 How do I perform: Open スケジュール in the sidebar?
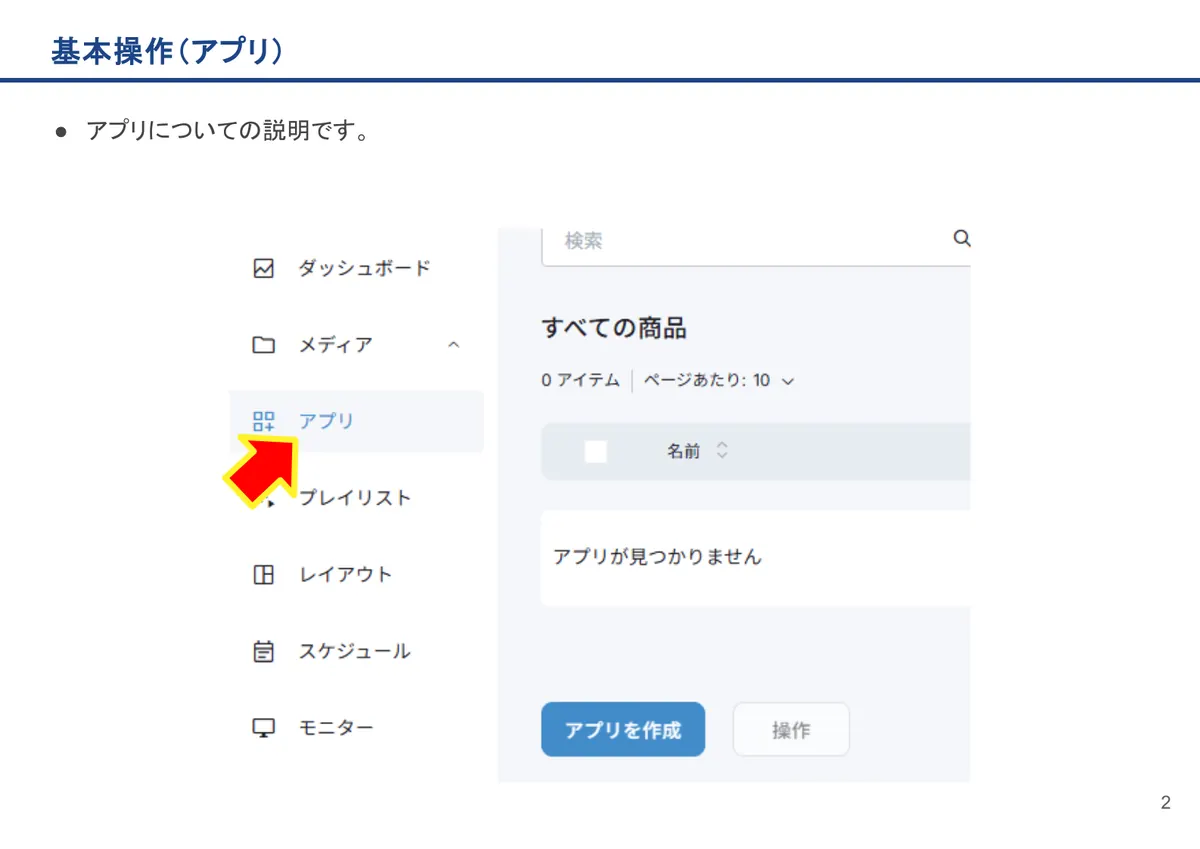[354, 652]
